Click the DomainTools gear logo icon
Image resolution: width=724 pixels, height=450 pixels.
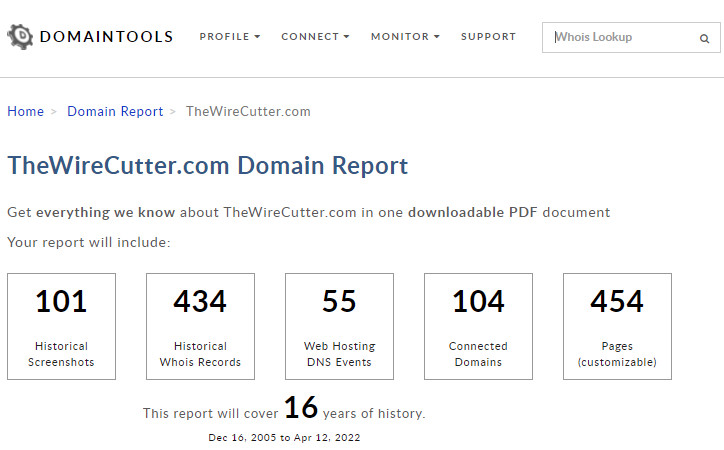[20, 36]
